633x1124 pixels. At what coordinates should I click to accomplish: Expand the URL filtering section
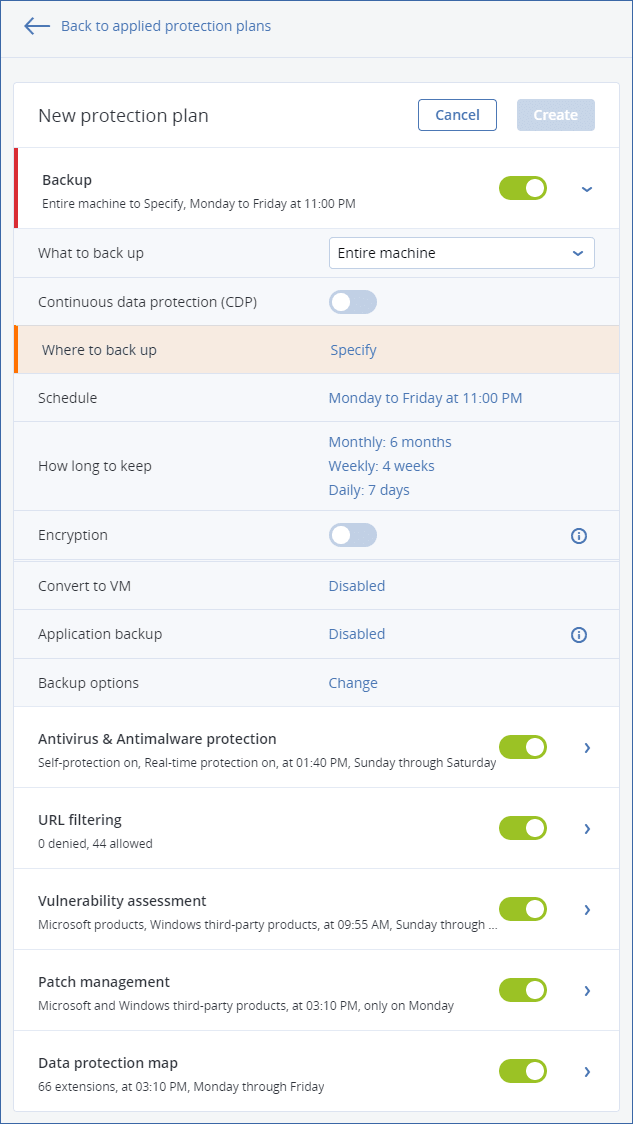587,828
